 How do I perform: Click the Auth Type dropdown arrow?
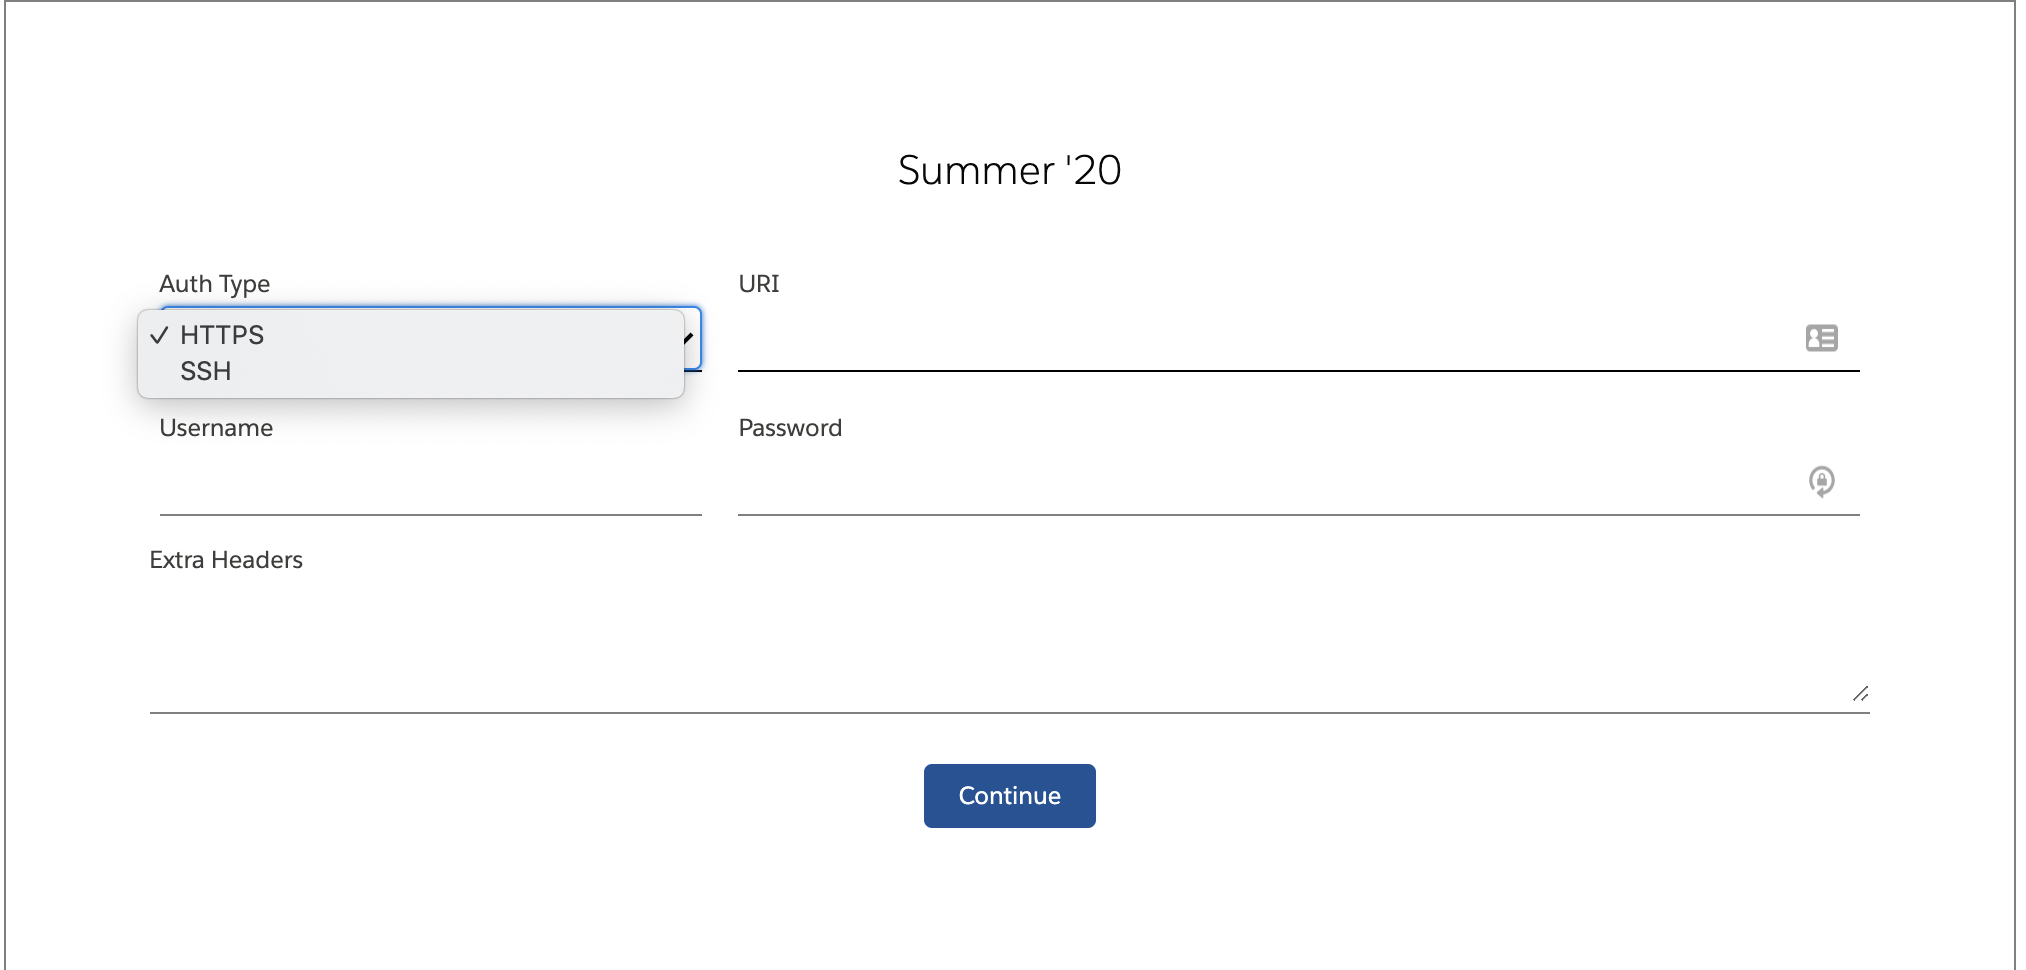pyautogui.click(x=690, y=338)
